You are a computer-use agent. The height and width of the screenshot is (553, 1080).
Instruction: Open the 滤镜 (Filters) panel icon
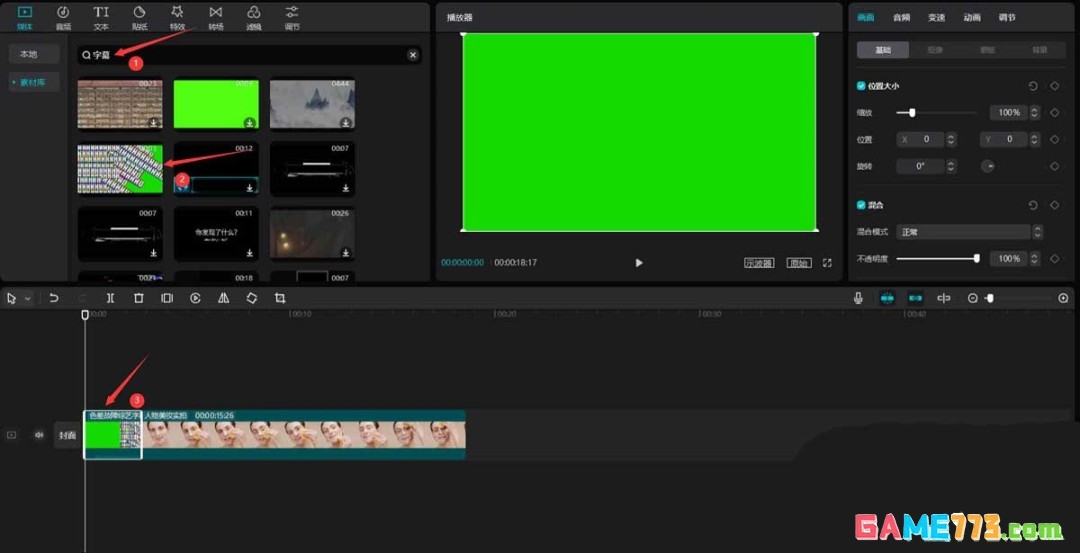[x=253, y=16]
